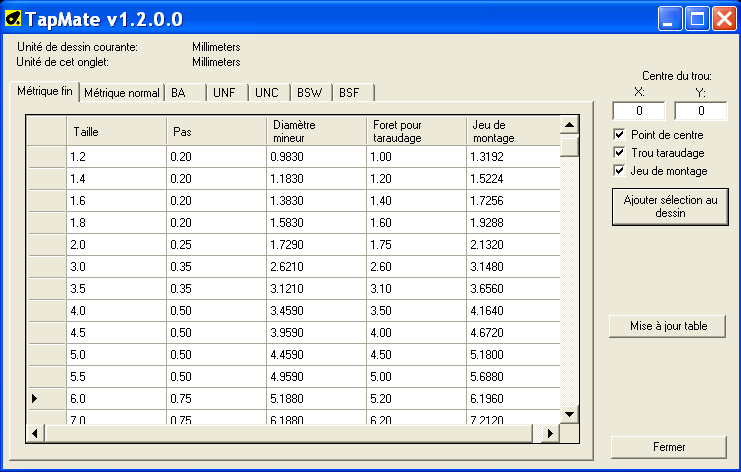Click the Taille cell 4.0

[116, 311]
